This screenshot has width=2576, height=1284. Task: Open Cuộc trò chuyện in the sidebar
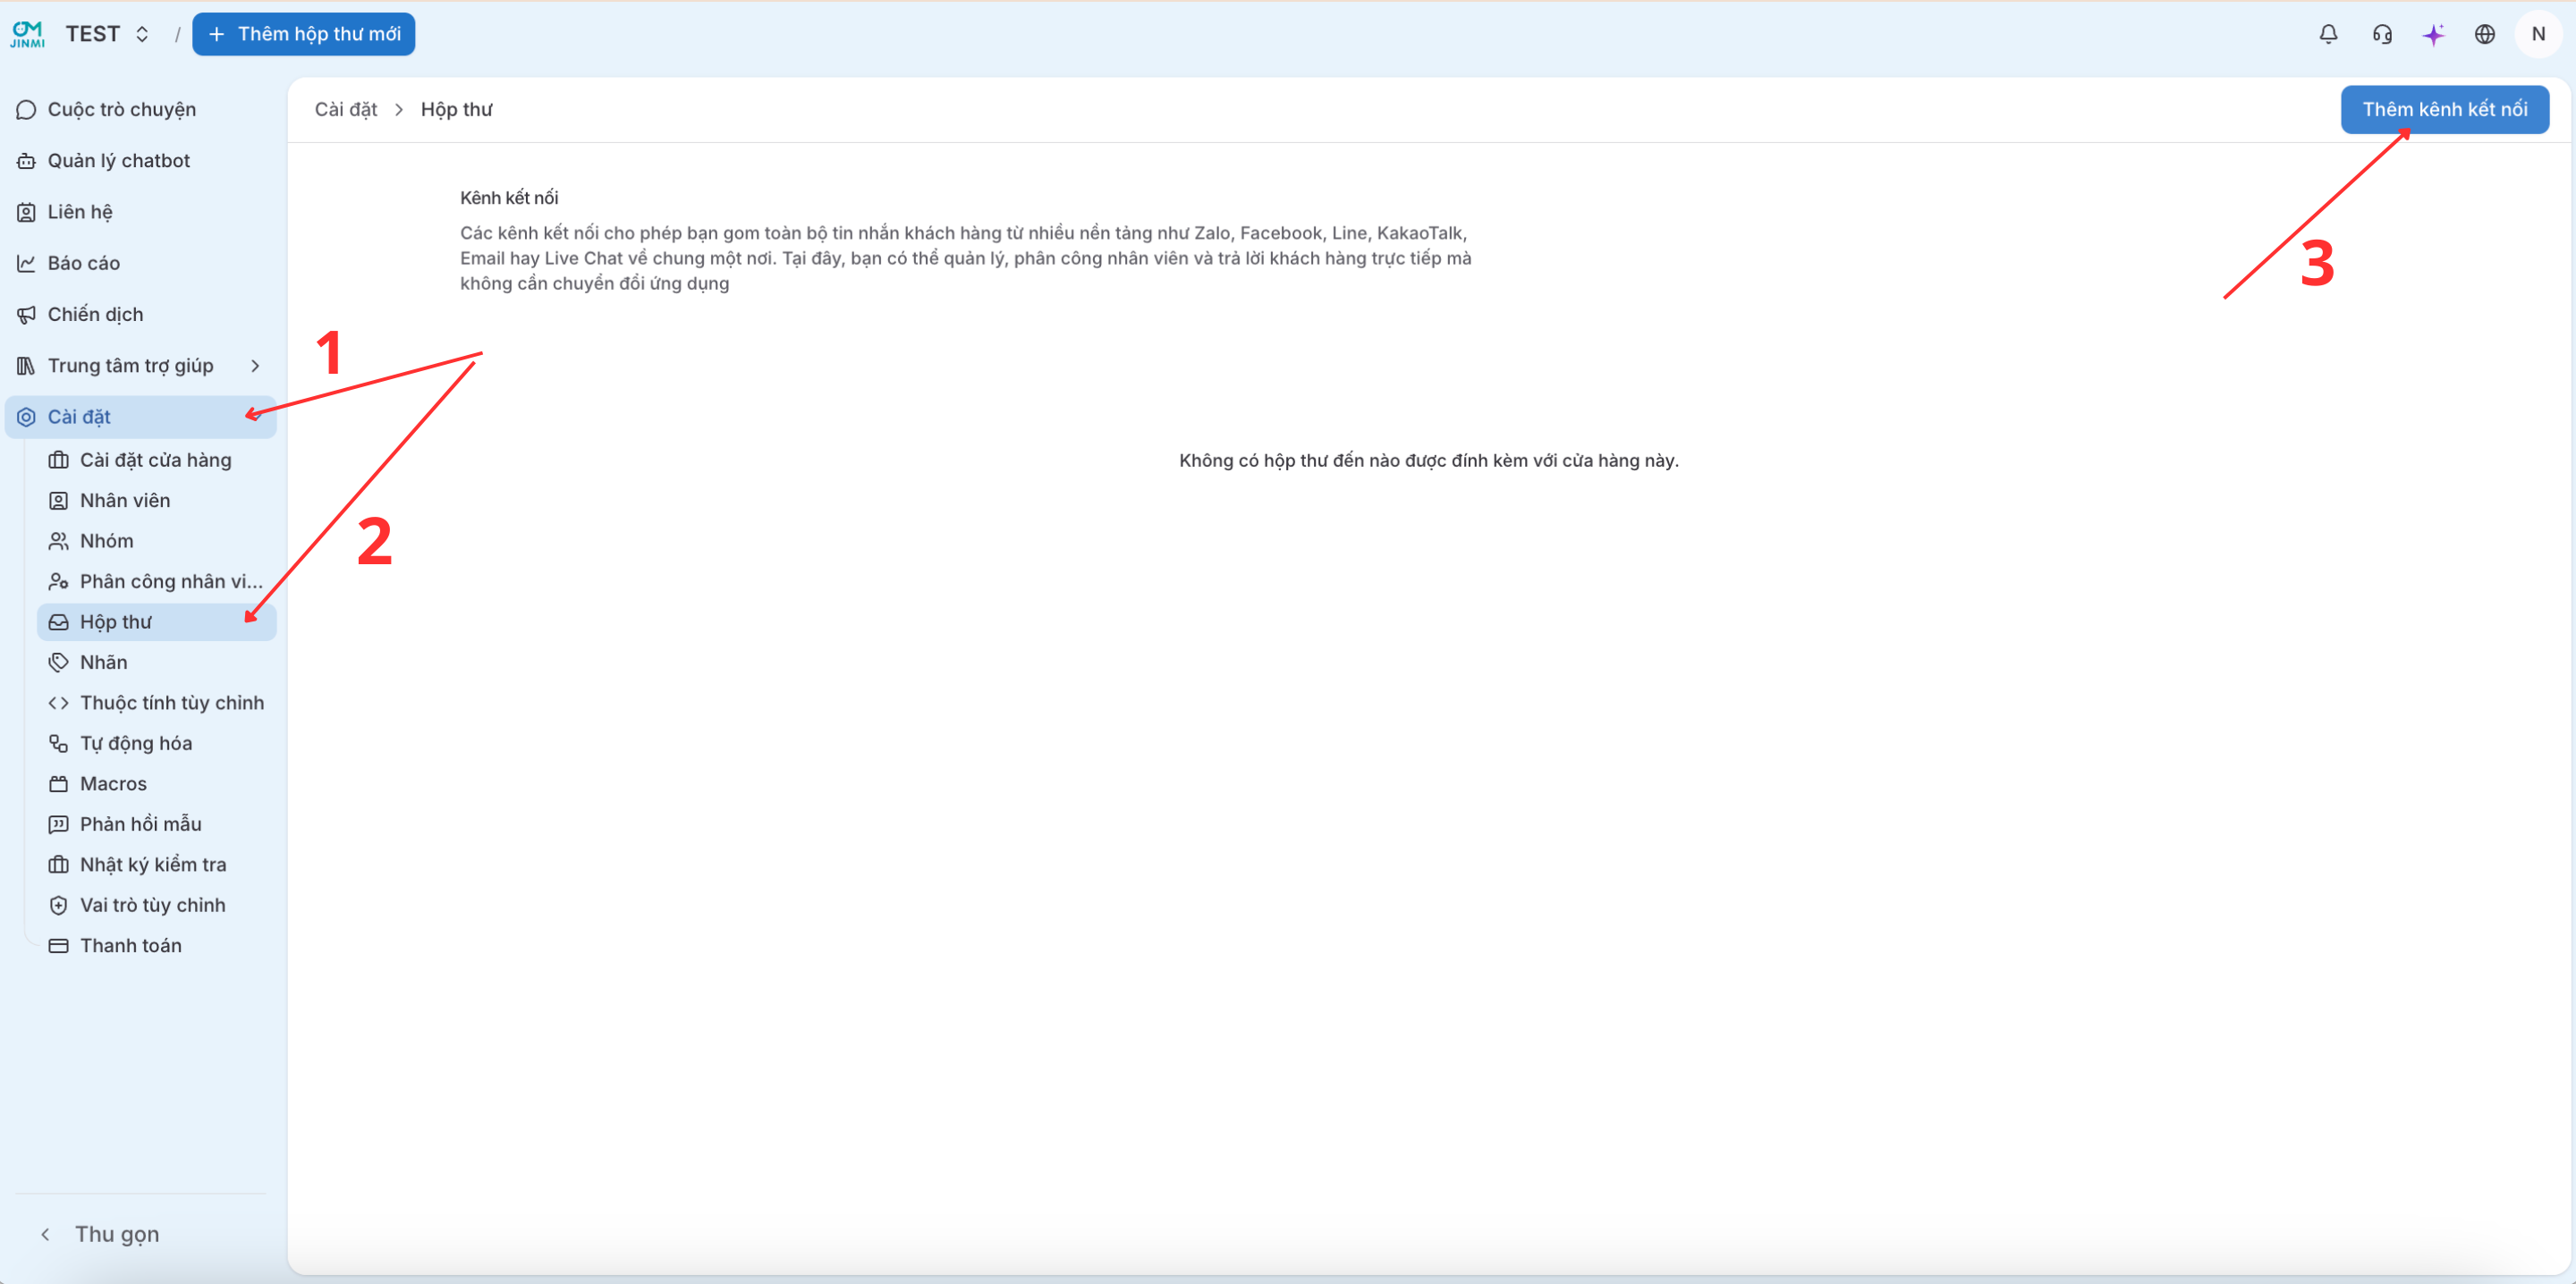141,109
